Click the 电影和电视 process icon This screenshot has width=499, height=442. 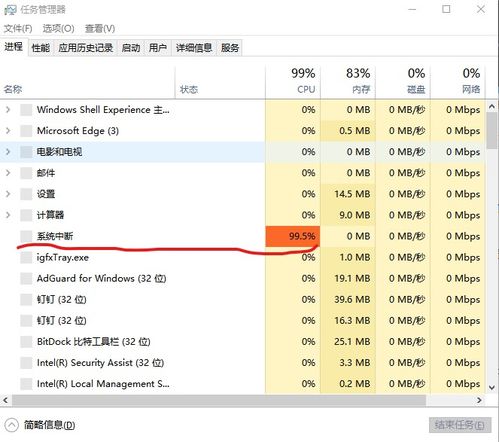click(26, 152)
